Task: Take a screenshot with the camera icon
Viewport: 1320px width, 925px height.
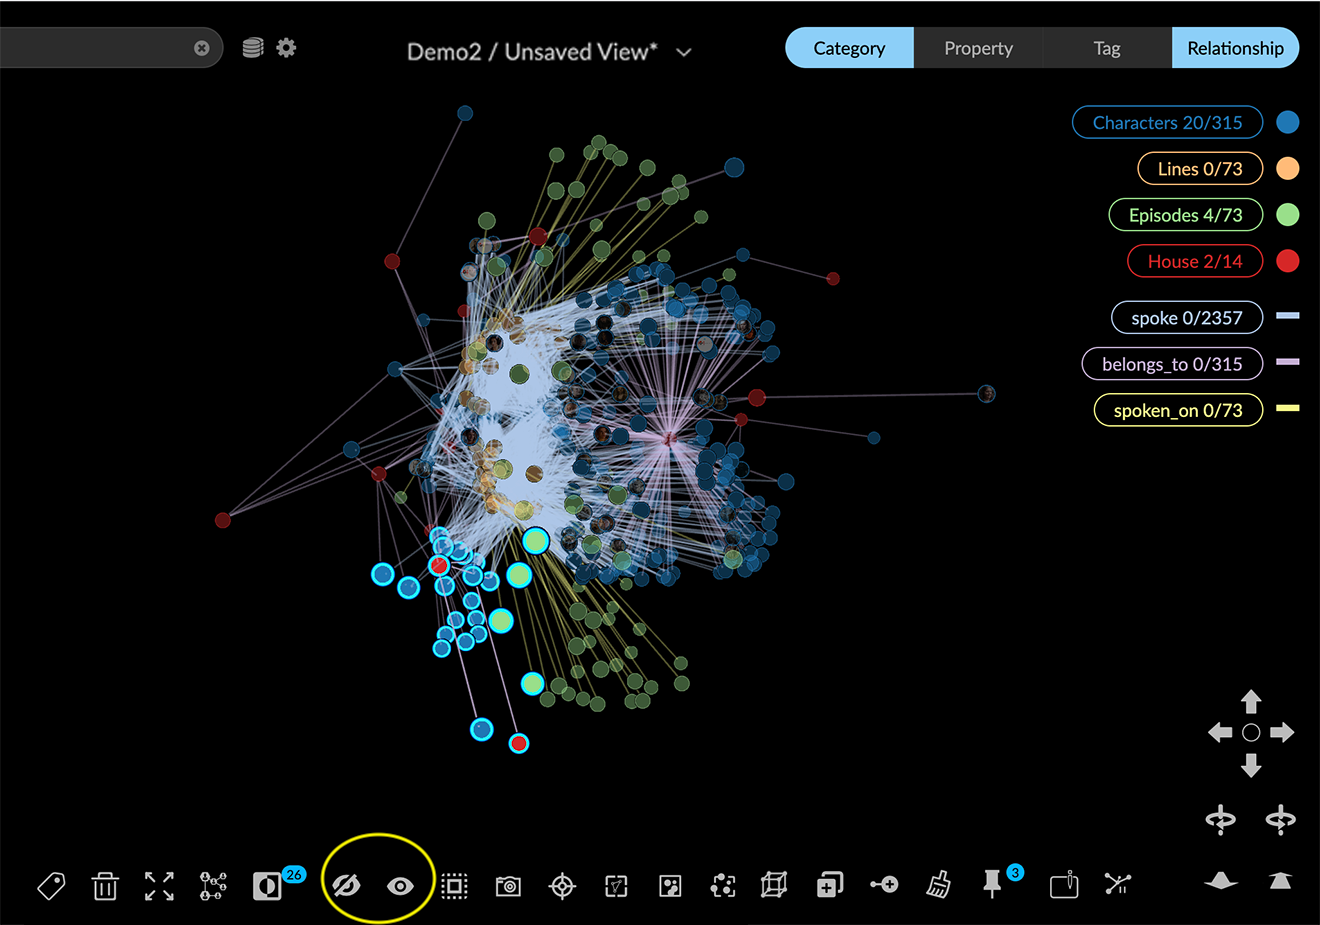Action: [x=508, y=886]
